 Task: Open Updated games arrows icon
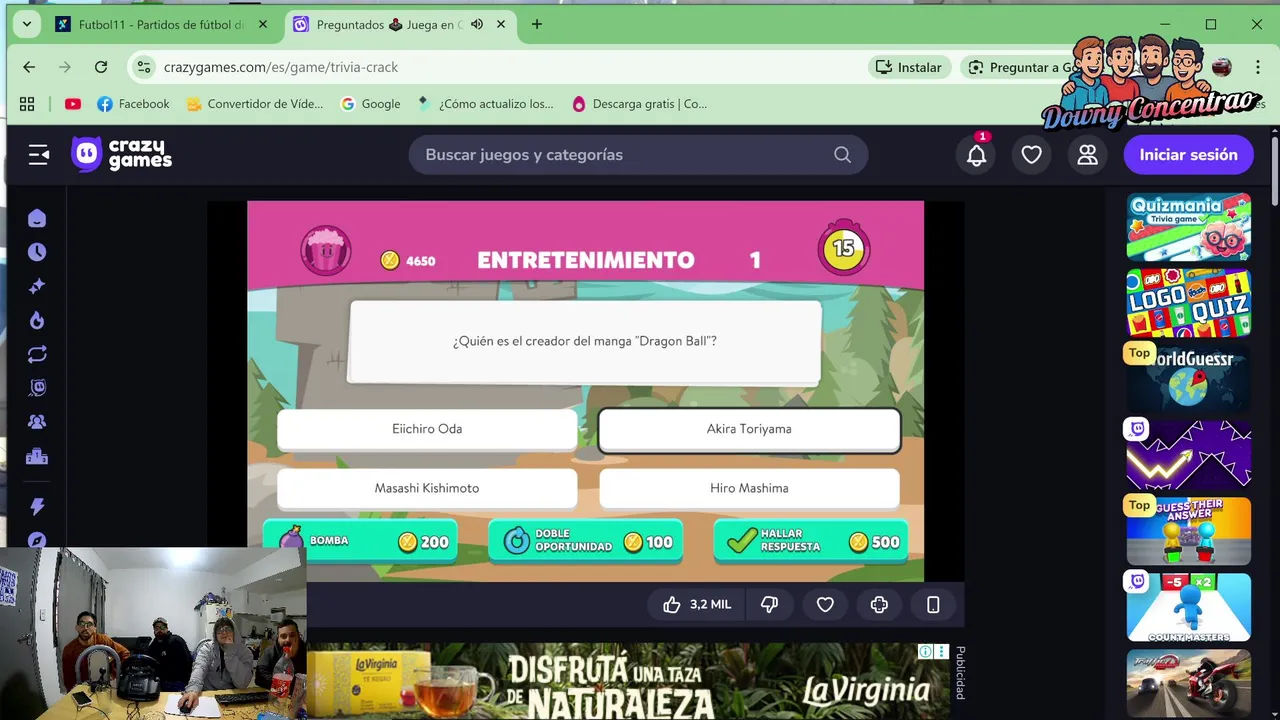pos(37,354)
